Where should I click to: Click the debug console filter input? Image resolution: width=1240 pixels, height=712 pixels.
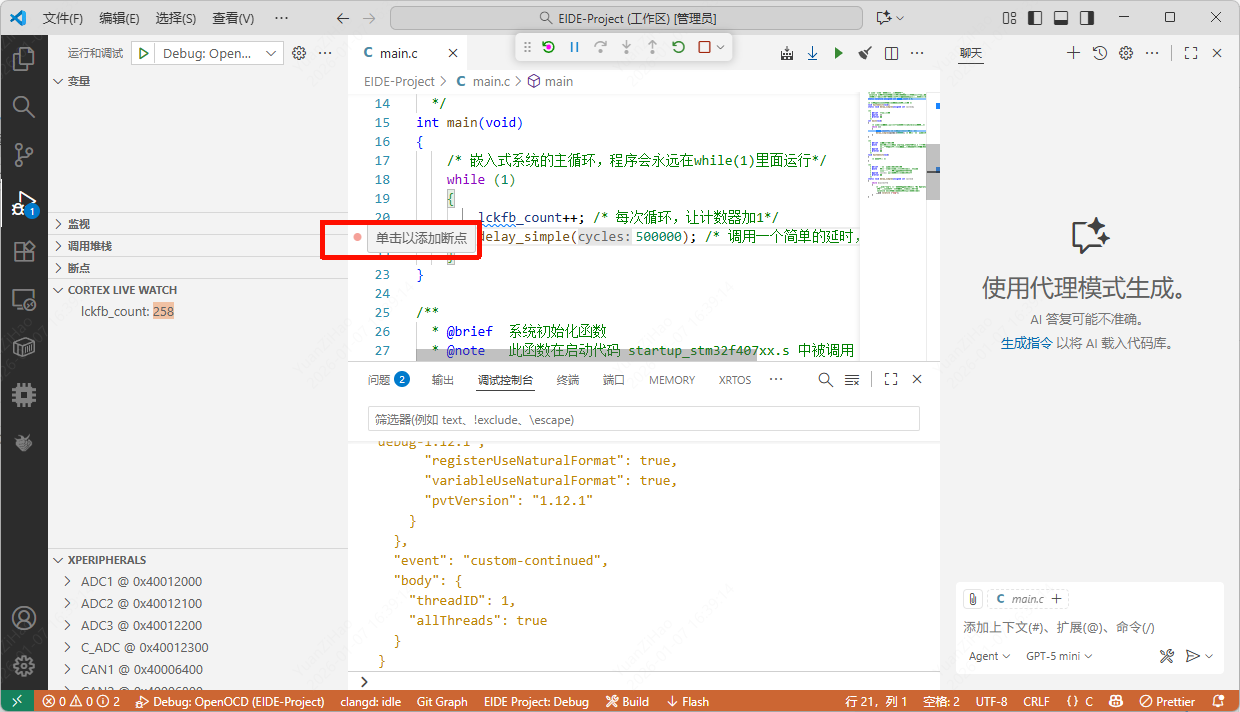[x=643, y=419]
